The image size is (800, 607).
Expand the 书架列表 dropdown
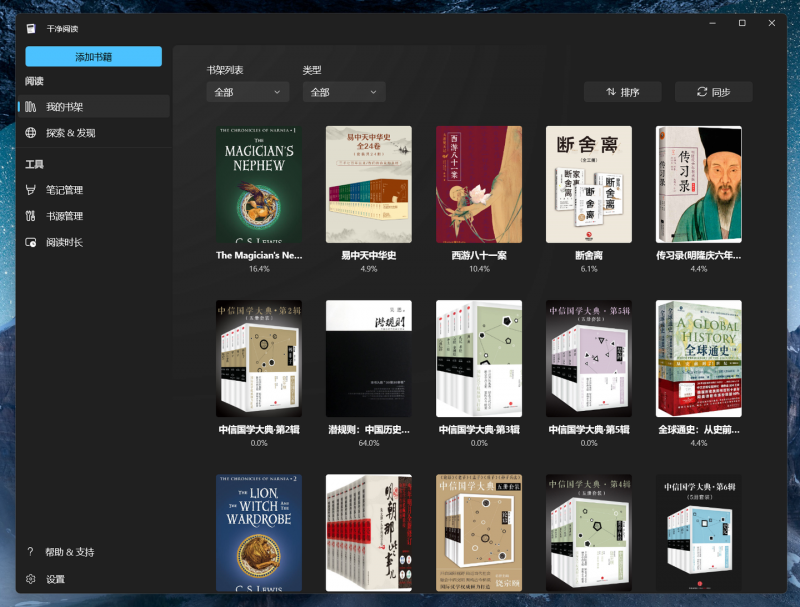[248, 92]
